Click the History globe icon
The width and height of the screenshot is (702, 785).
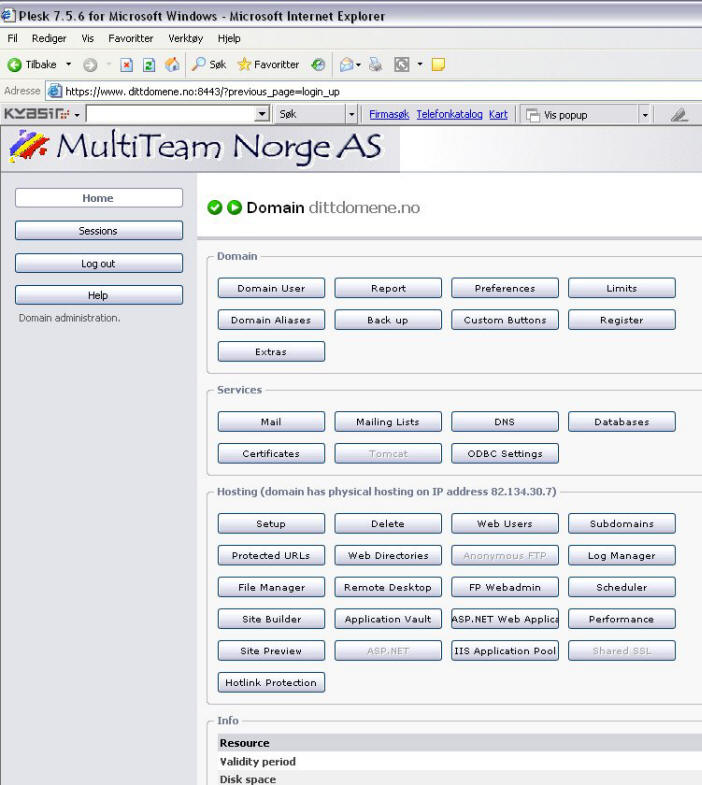(318, 65)
